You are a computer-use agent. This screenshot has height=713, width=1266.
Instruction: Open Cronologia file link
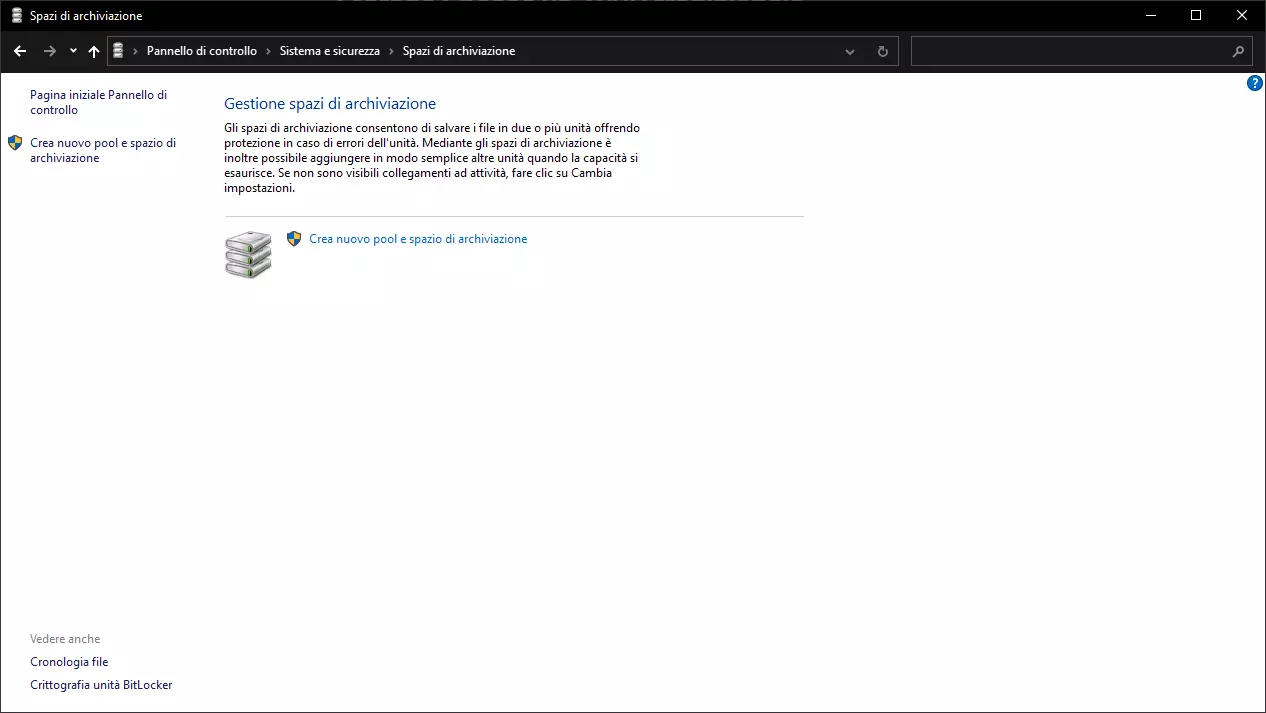click(69, 662)
